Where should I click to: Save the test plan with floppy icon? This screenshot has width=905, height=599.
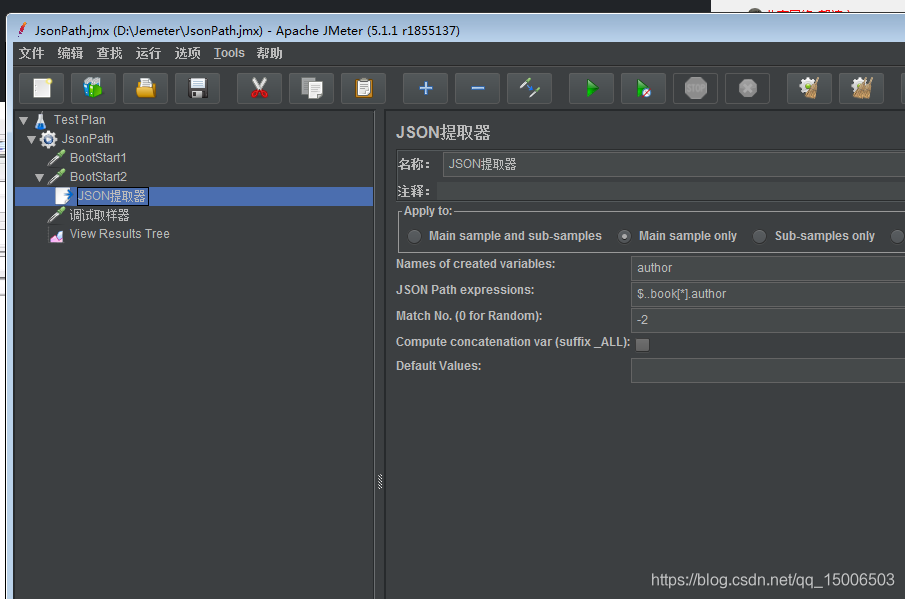[x=197, y=88]
